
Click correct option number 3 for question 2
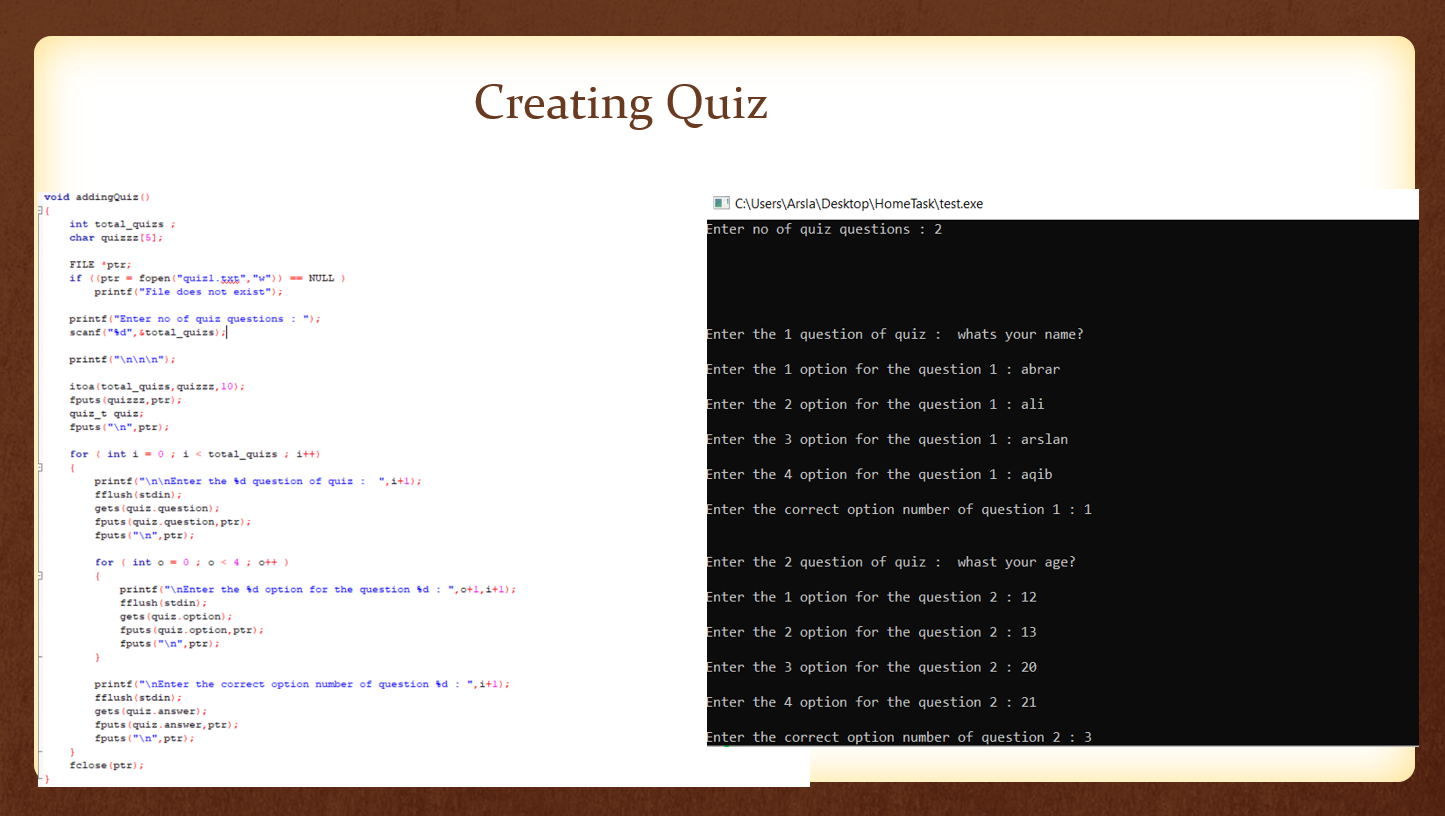pyautogui.click(x=898, y=737)
